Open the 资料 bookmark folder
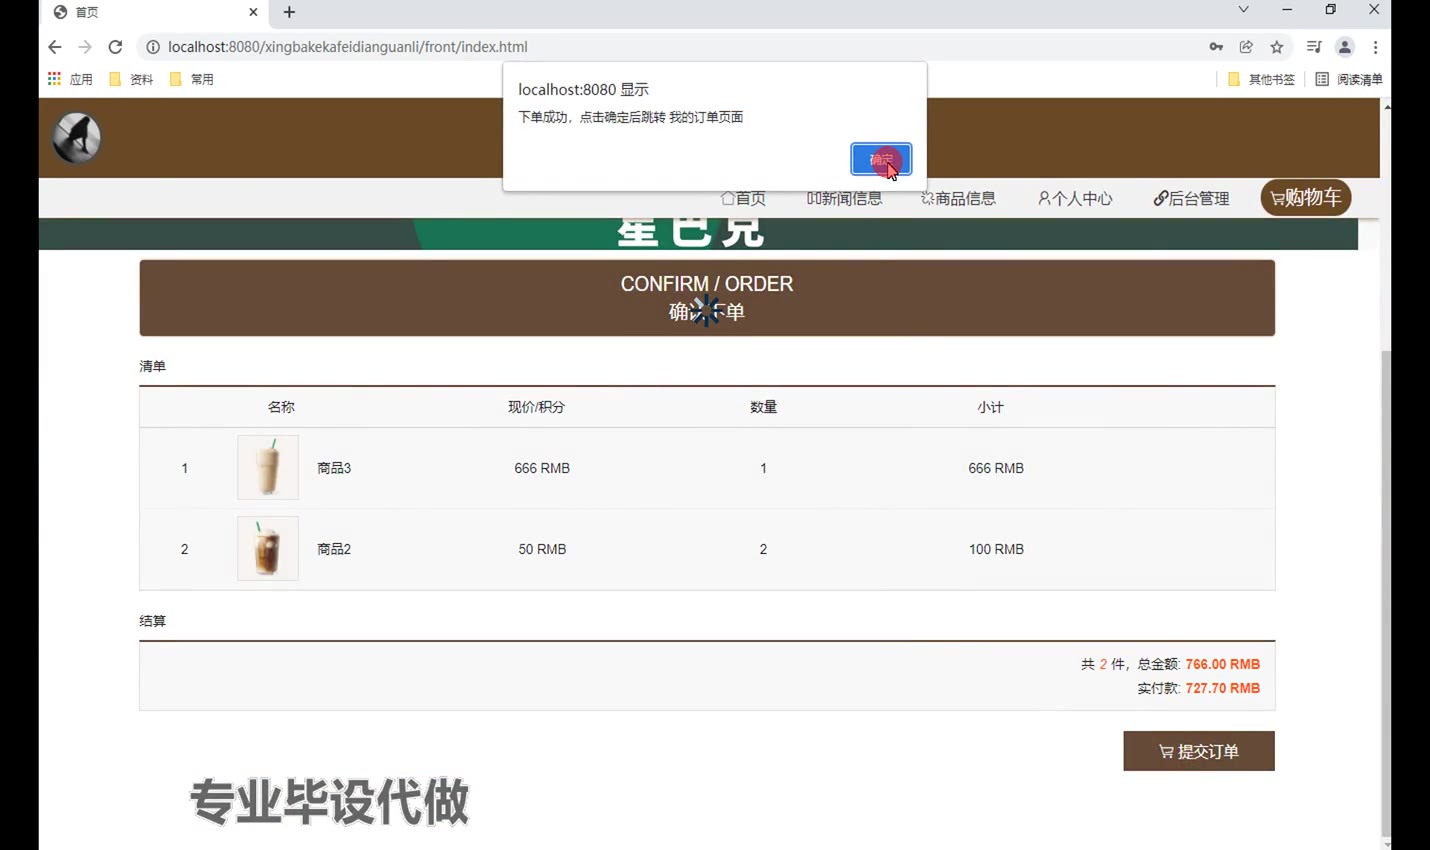This screenshot has height=850, width=1430. point(131,79)
